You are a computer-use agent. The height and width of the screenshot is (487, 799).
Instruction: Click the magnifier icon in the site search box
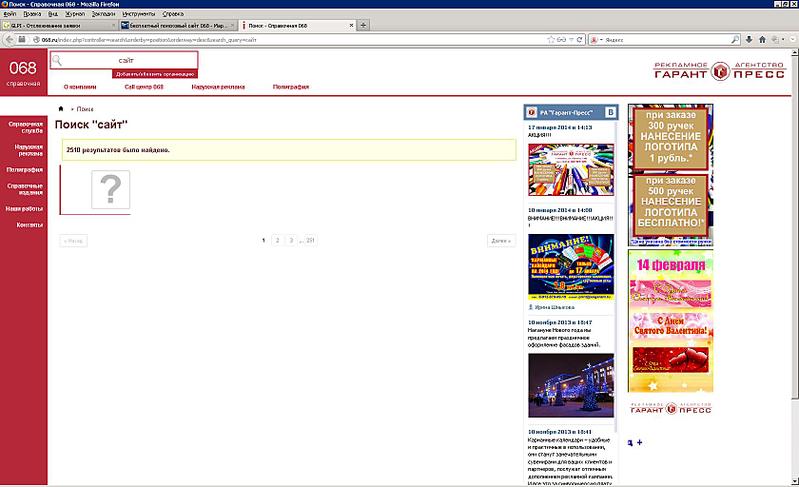[x=59, y=61]
